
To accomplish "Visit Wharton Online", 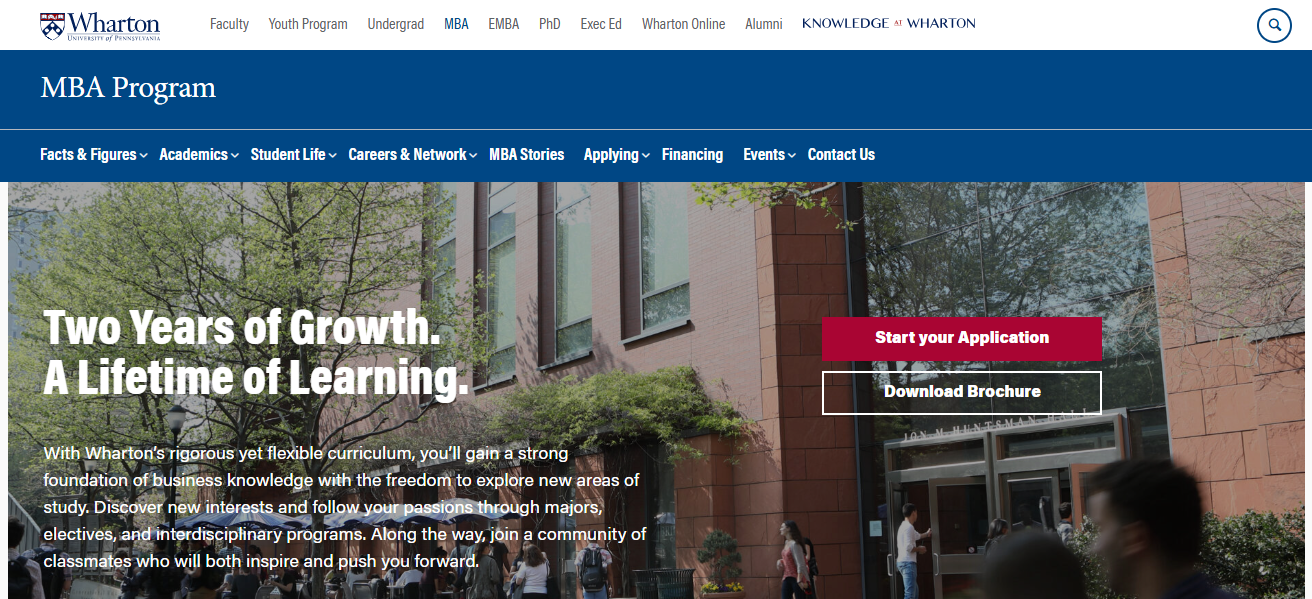I will [684, 24].
